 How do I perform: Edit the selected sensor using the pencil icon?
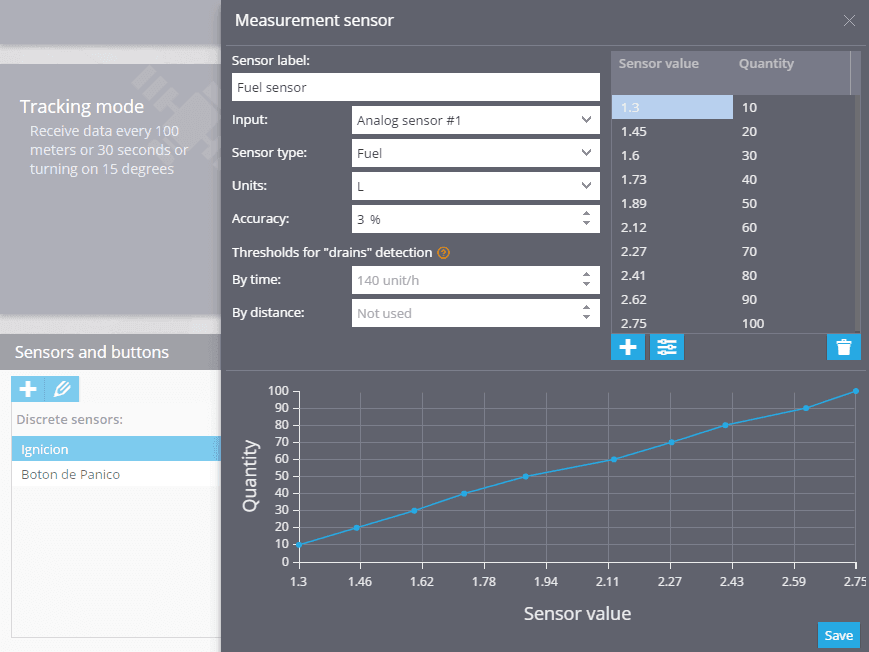pos(56,388)
